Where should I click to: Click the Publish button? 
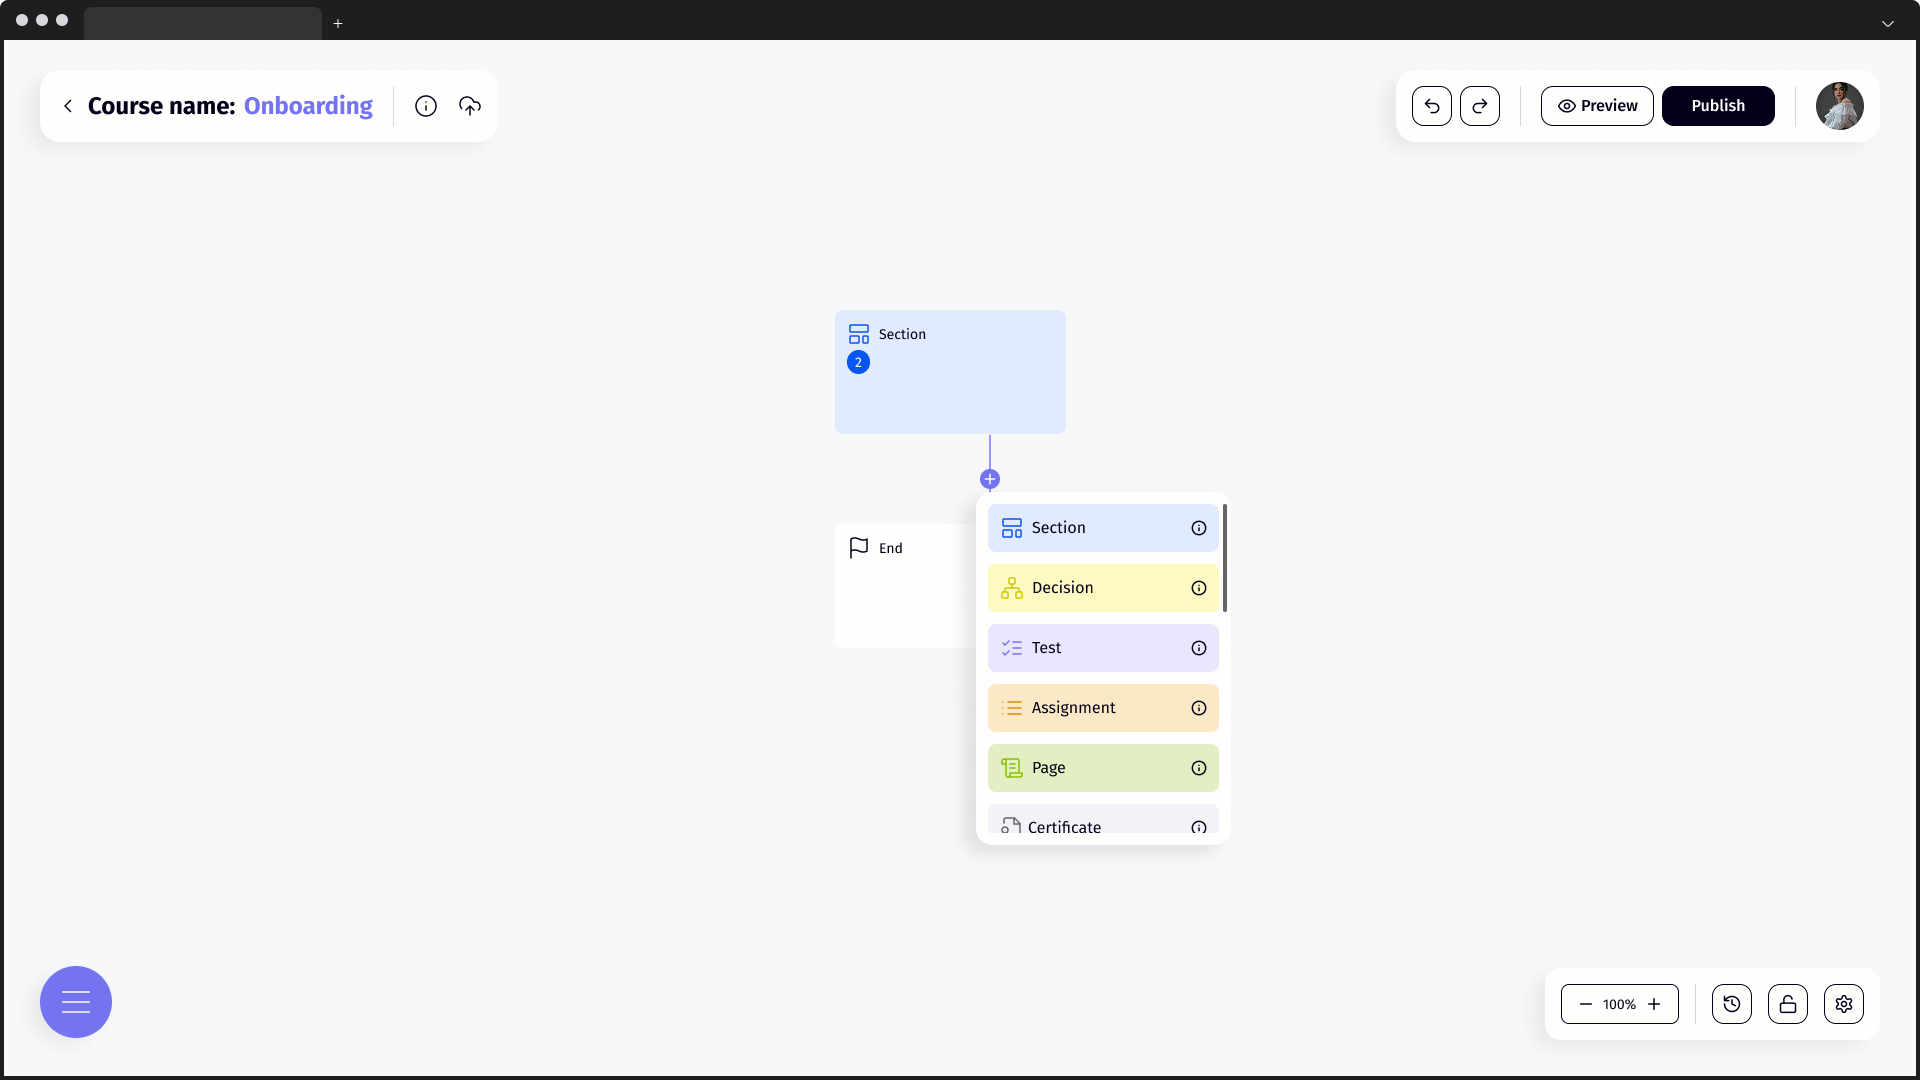point(1717,106)
